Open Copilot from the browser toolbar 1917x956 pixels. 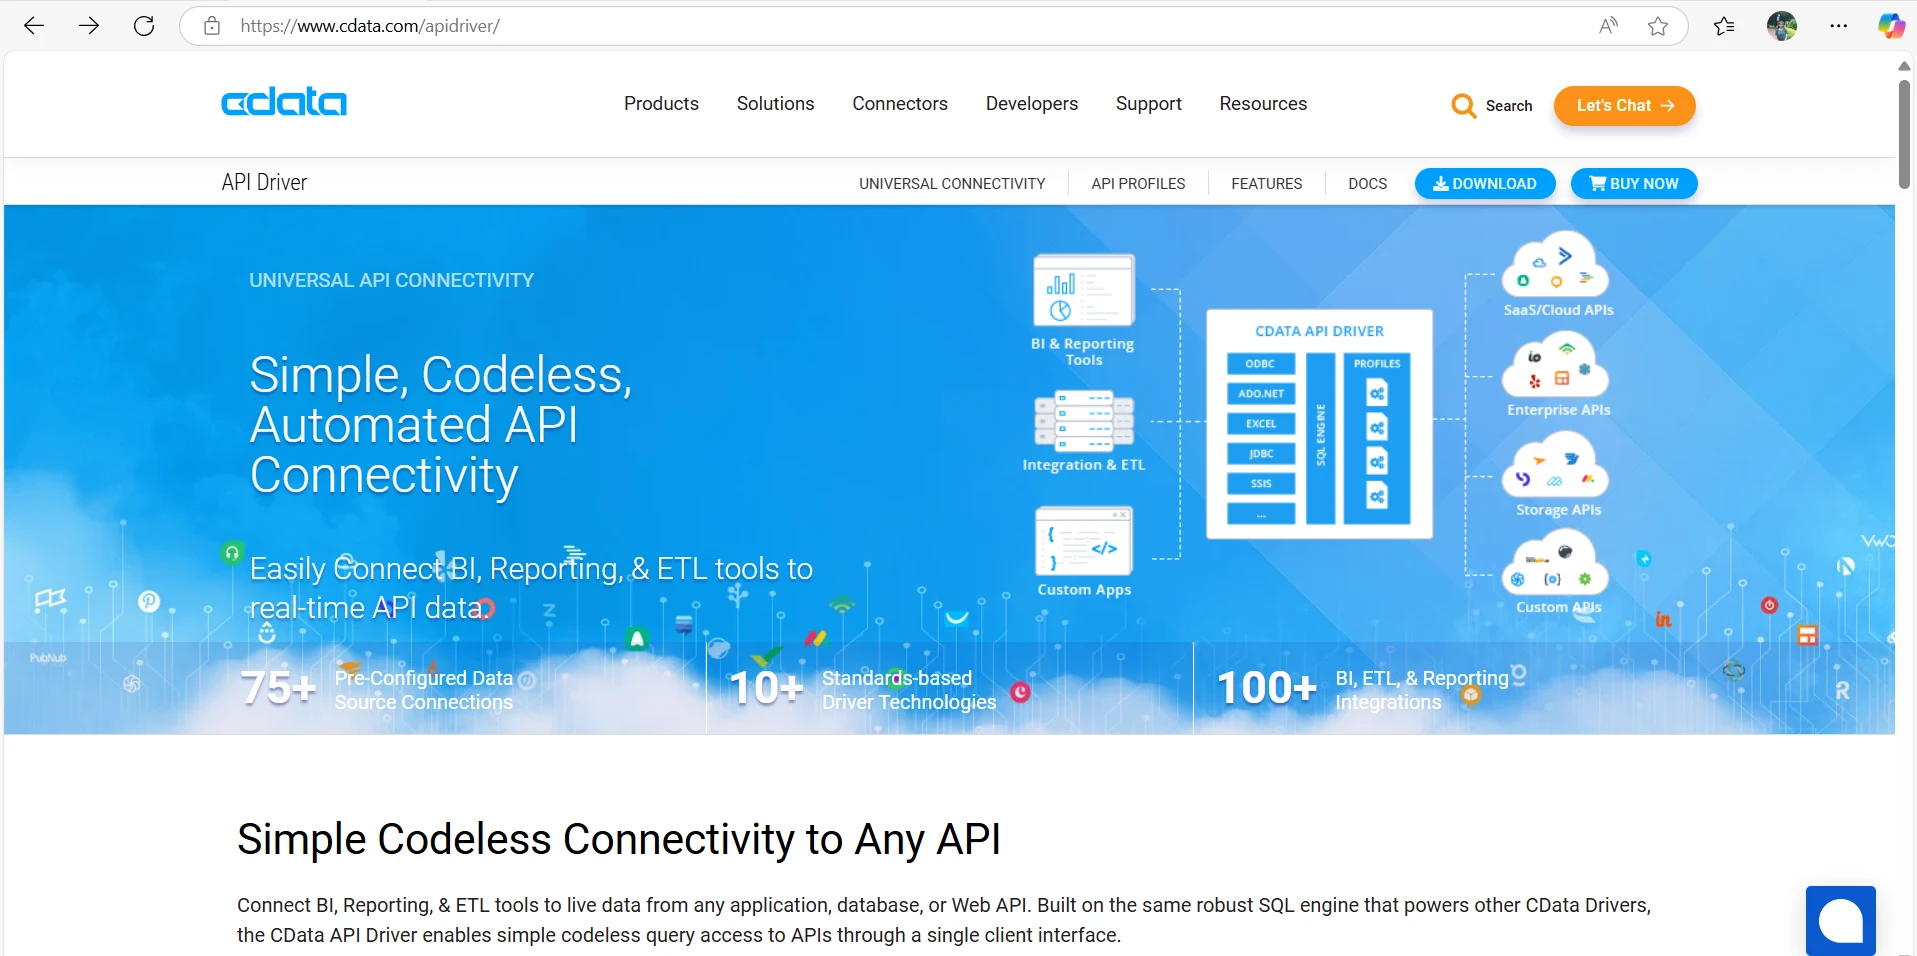(x=1891, y=25)
